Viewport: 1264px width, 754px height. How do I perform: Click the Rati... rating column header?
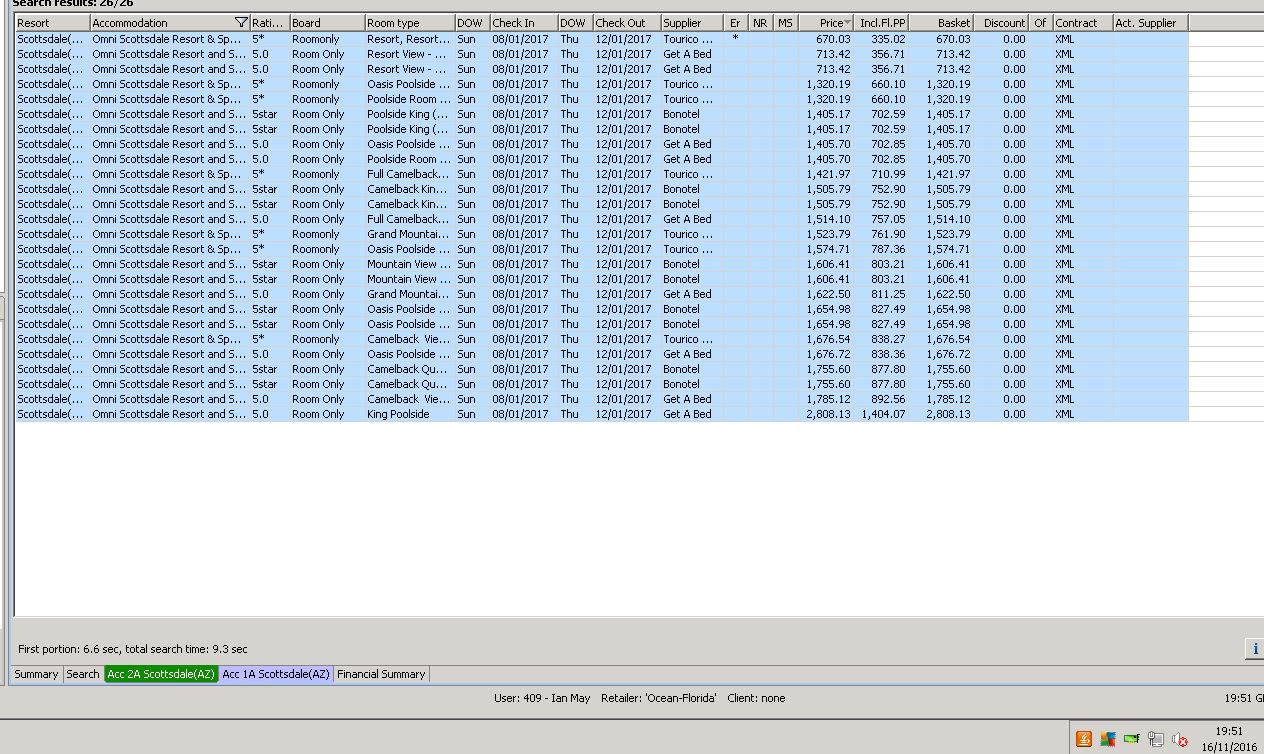point(269,23)
